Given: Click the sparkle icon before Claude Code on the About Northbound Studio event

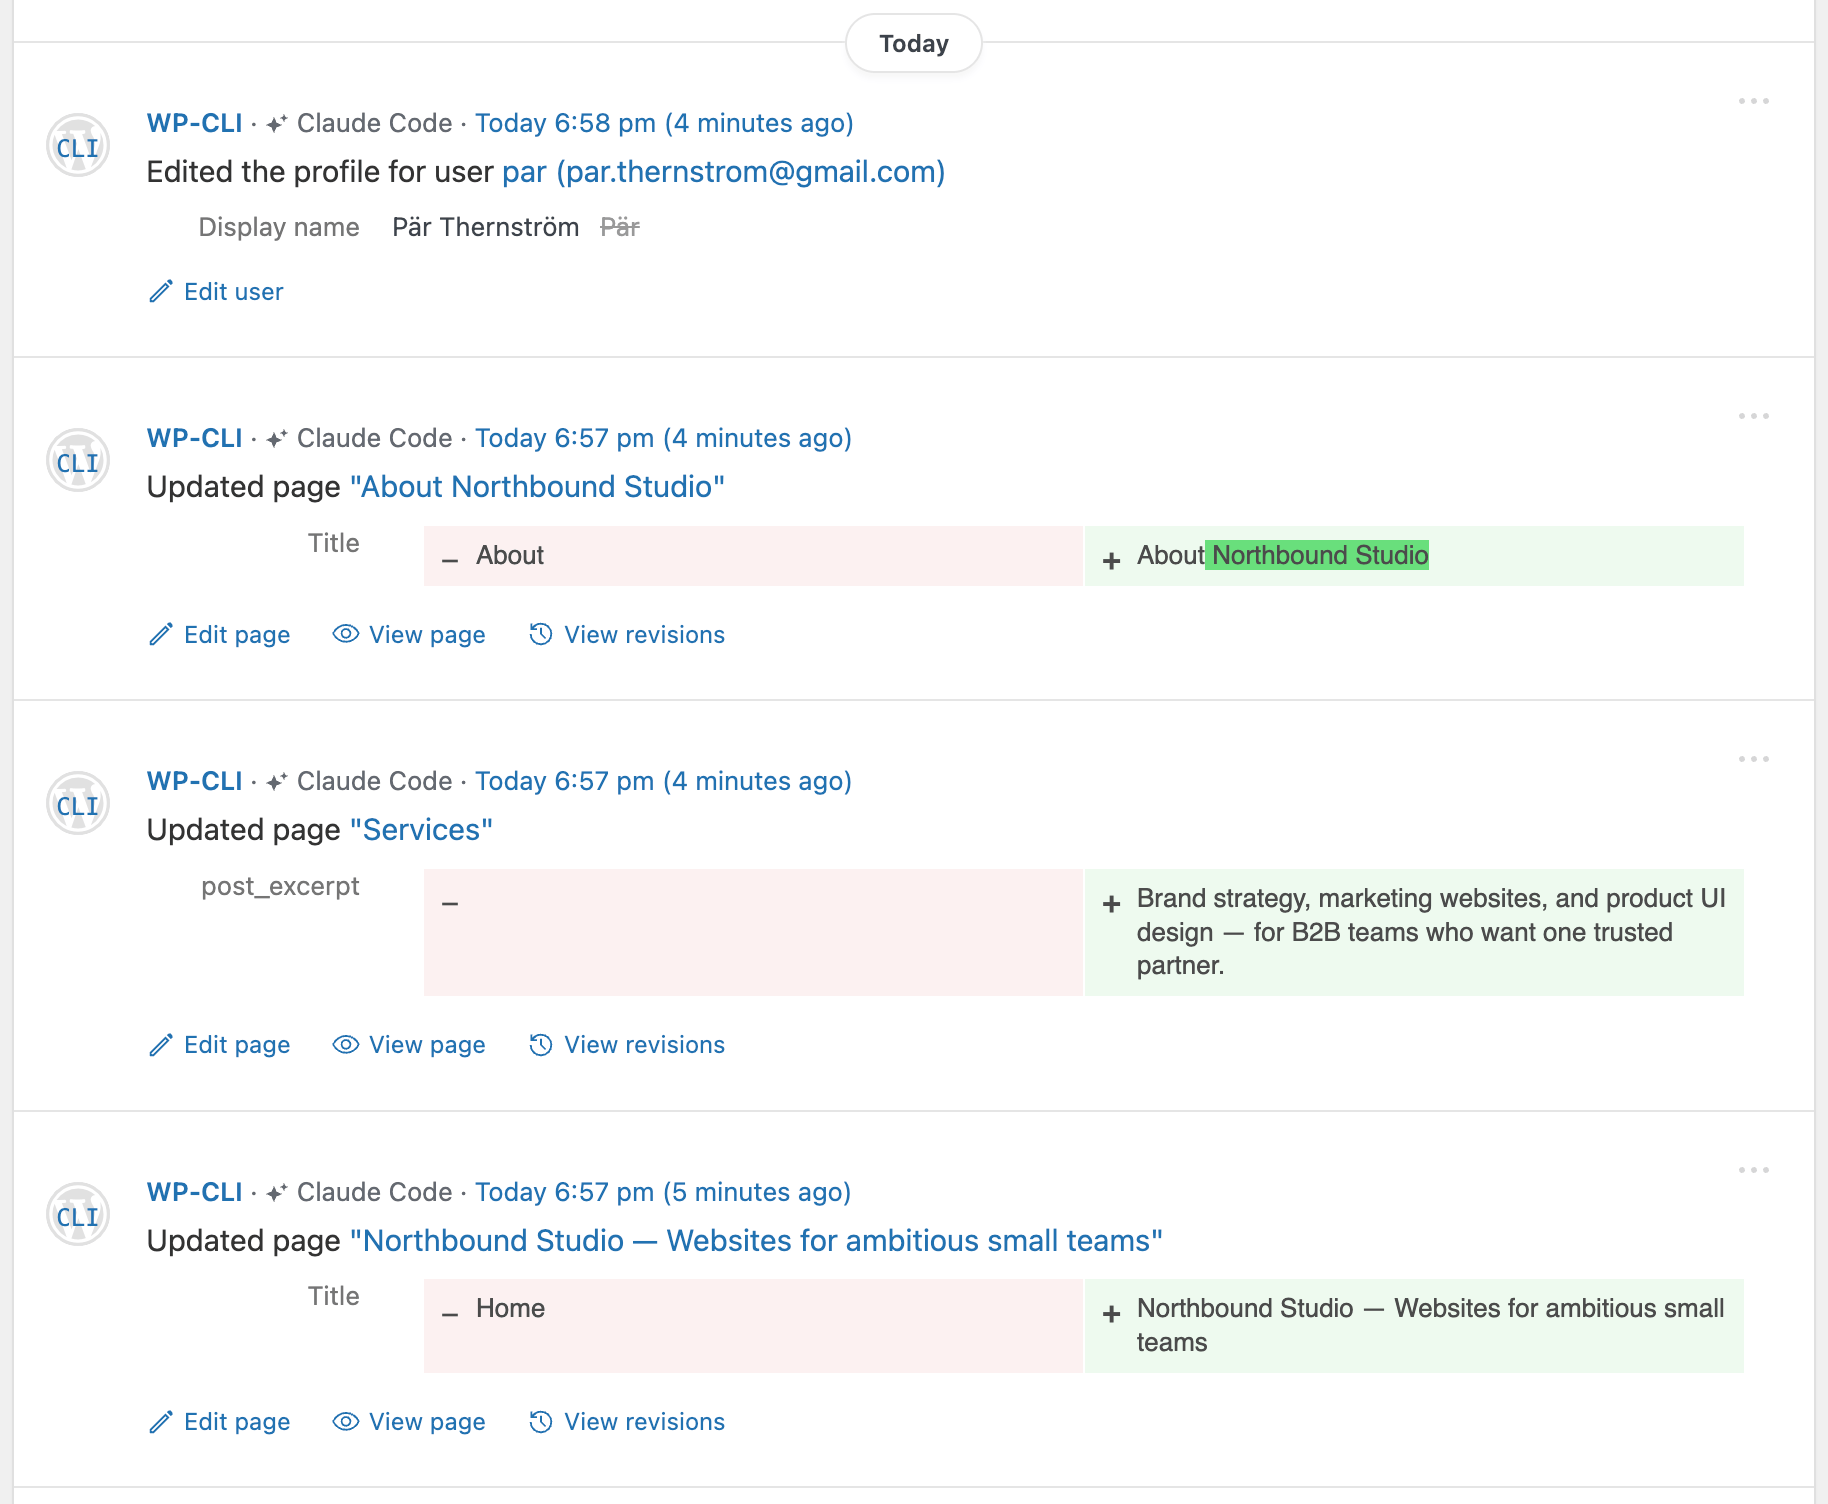Looking at the screenshot, I should [x=277, y=438].
